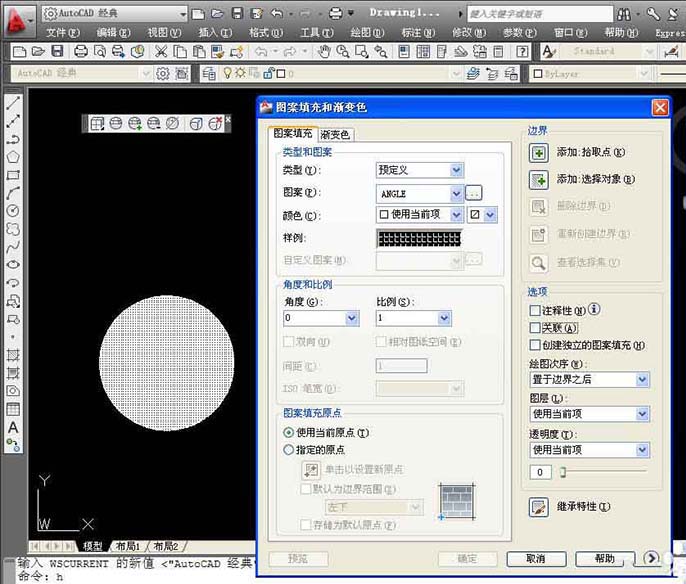Select the Table tool in draw toolbar
Viewport: 686px width, 584px height.
tap(13, 409)
